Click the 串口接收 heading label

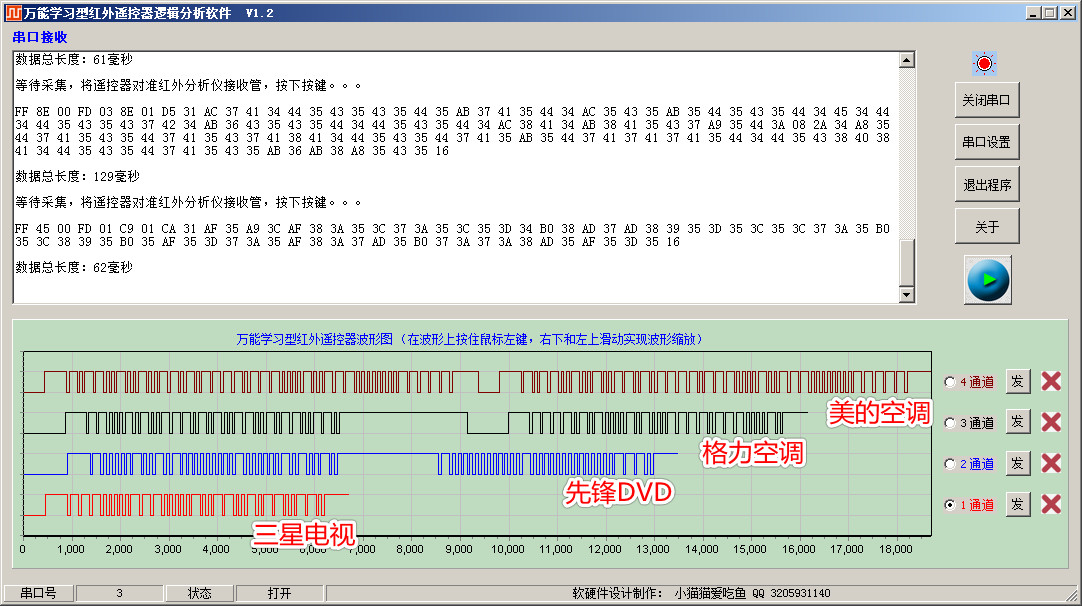40,37
